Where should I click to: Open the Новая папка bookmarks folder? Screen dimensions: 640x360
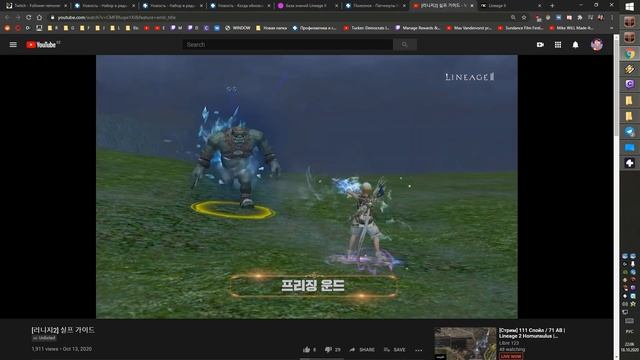(x=271, y=28)
